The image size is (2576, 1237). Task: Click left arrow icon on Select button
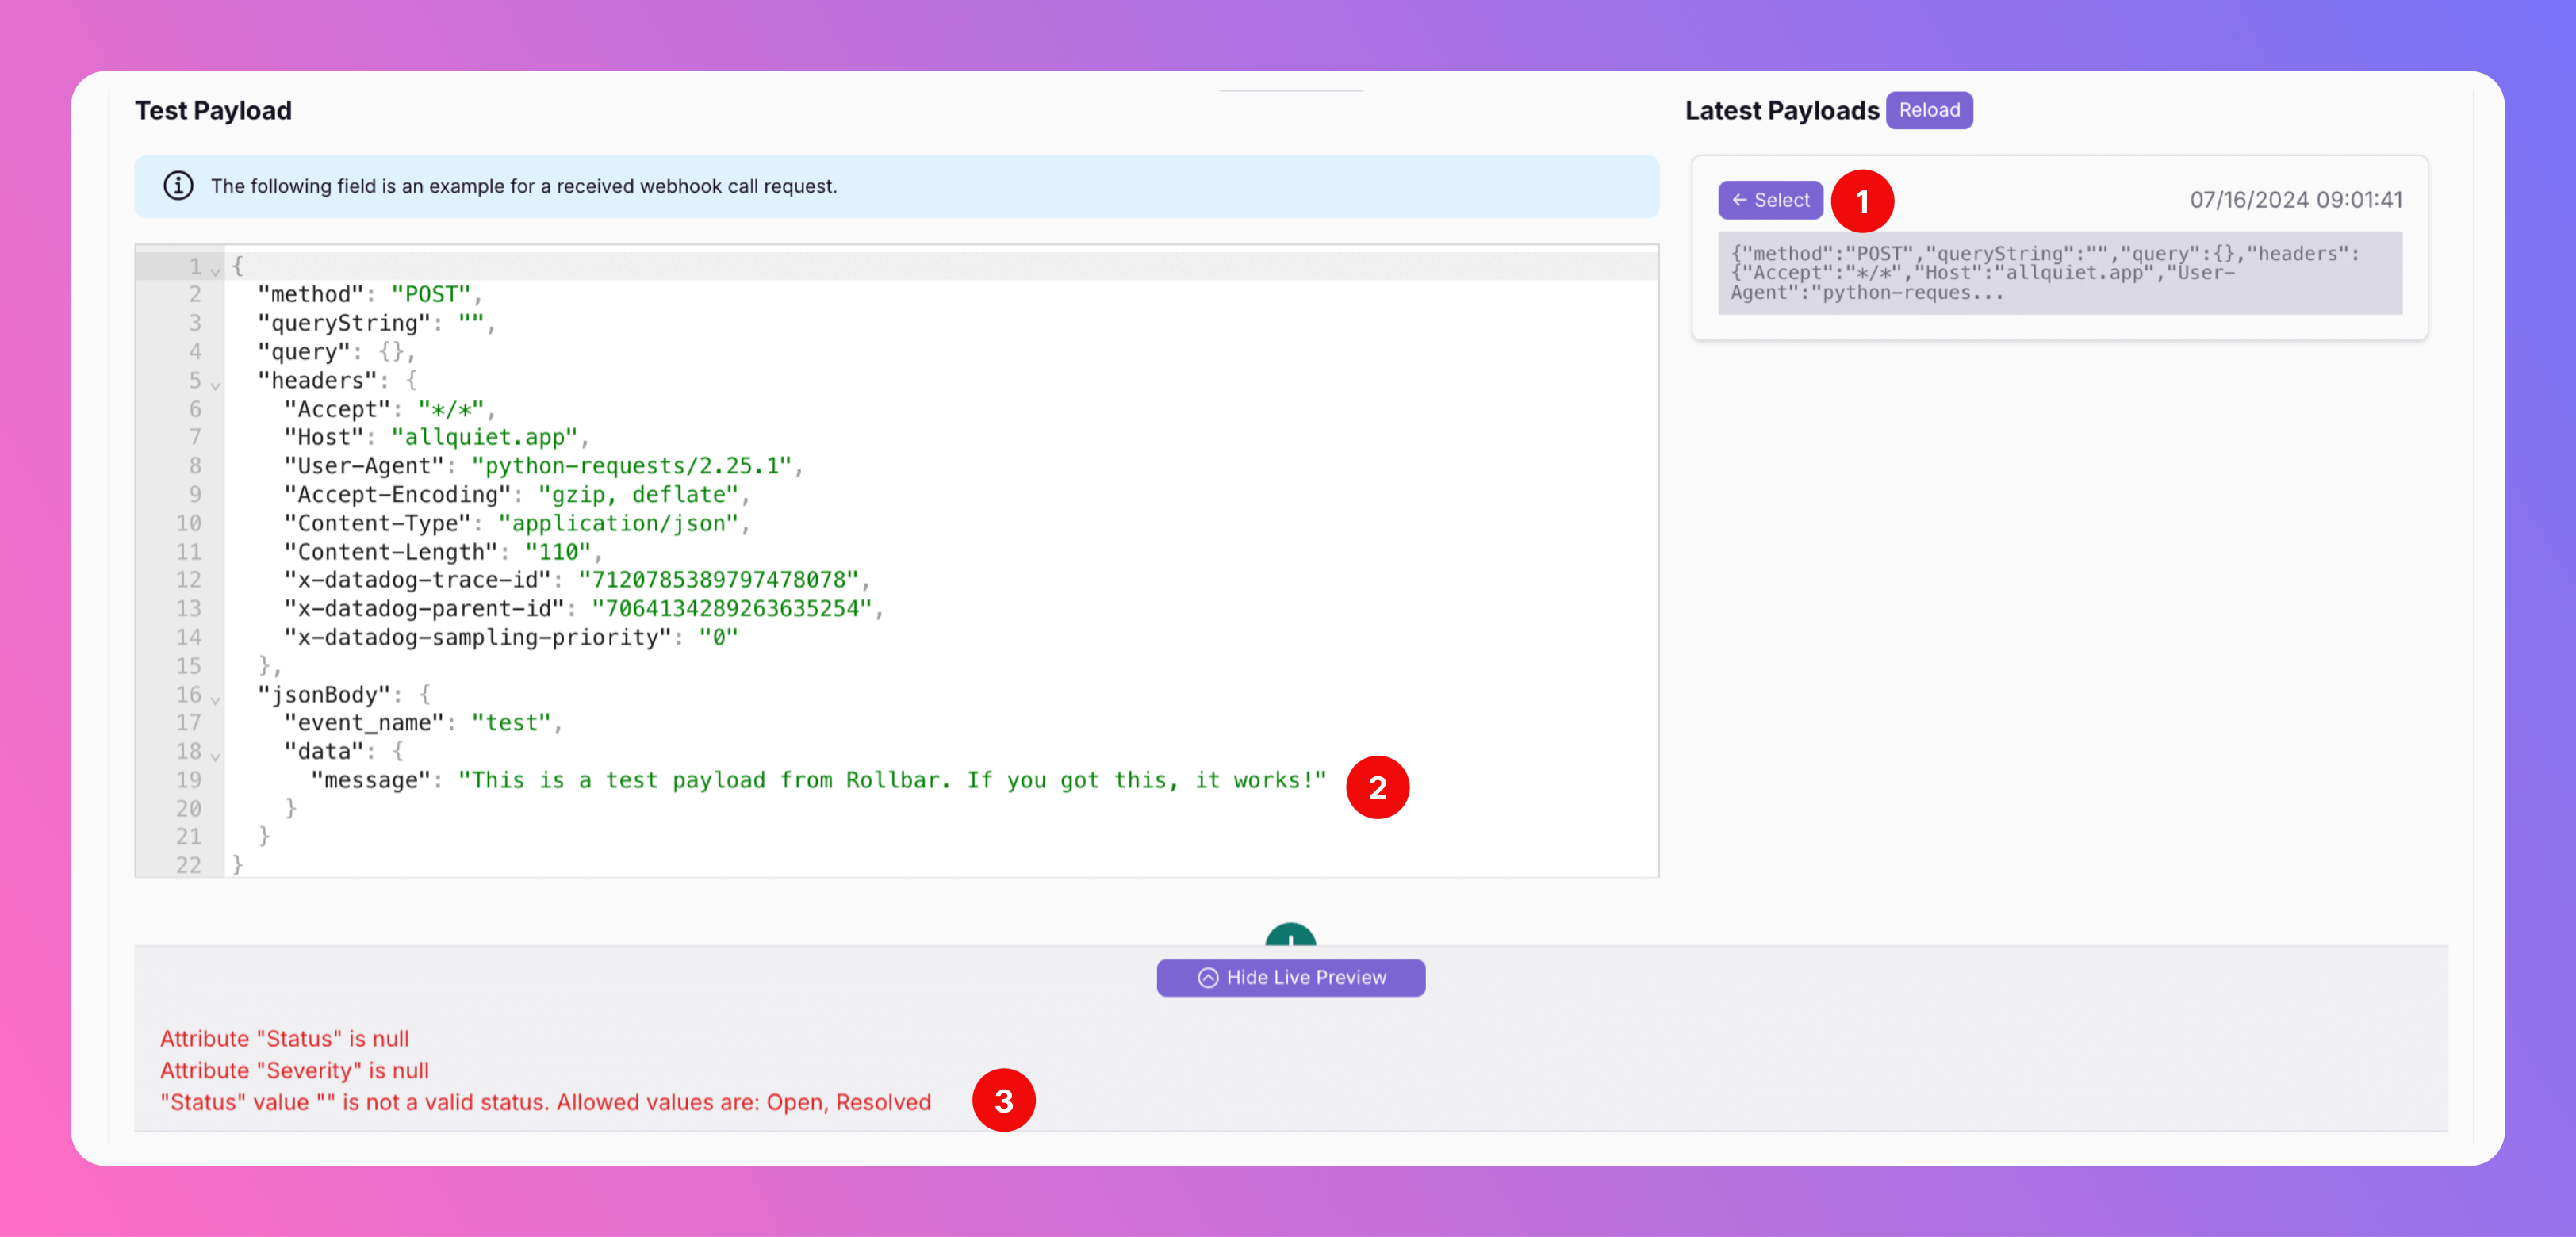pos(1739,200)
